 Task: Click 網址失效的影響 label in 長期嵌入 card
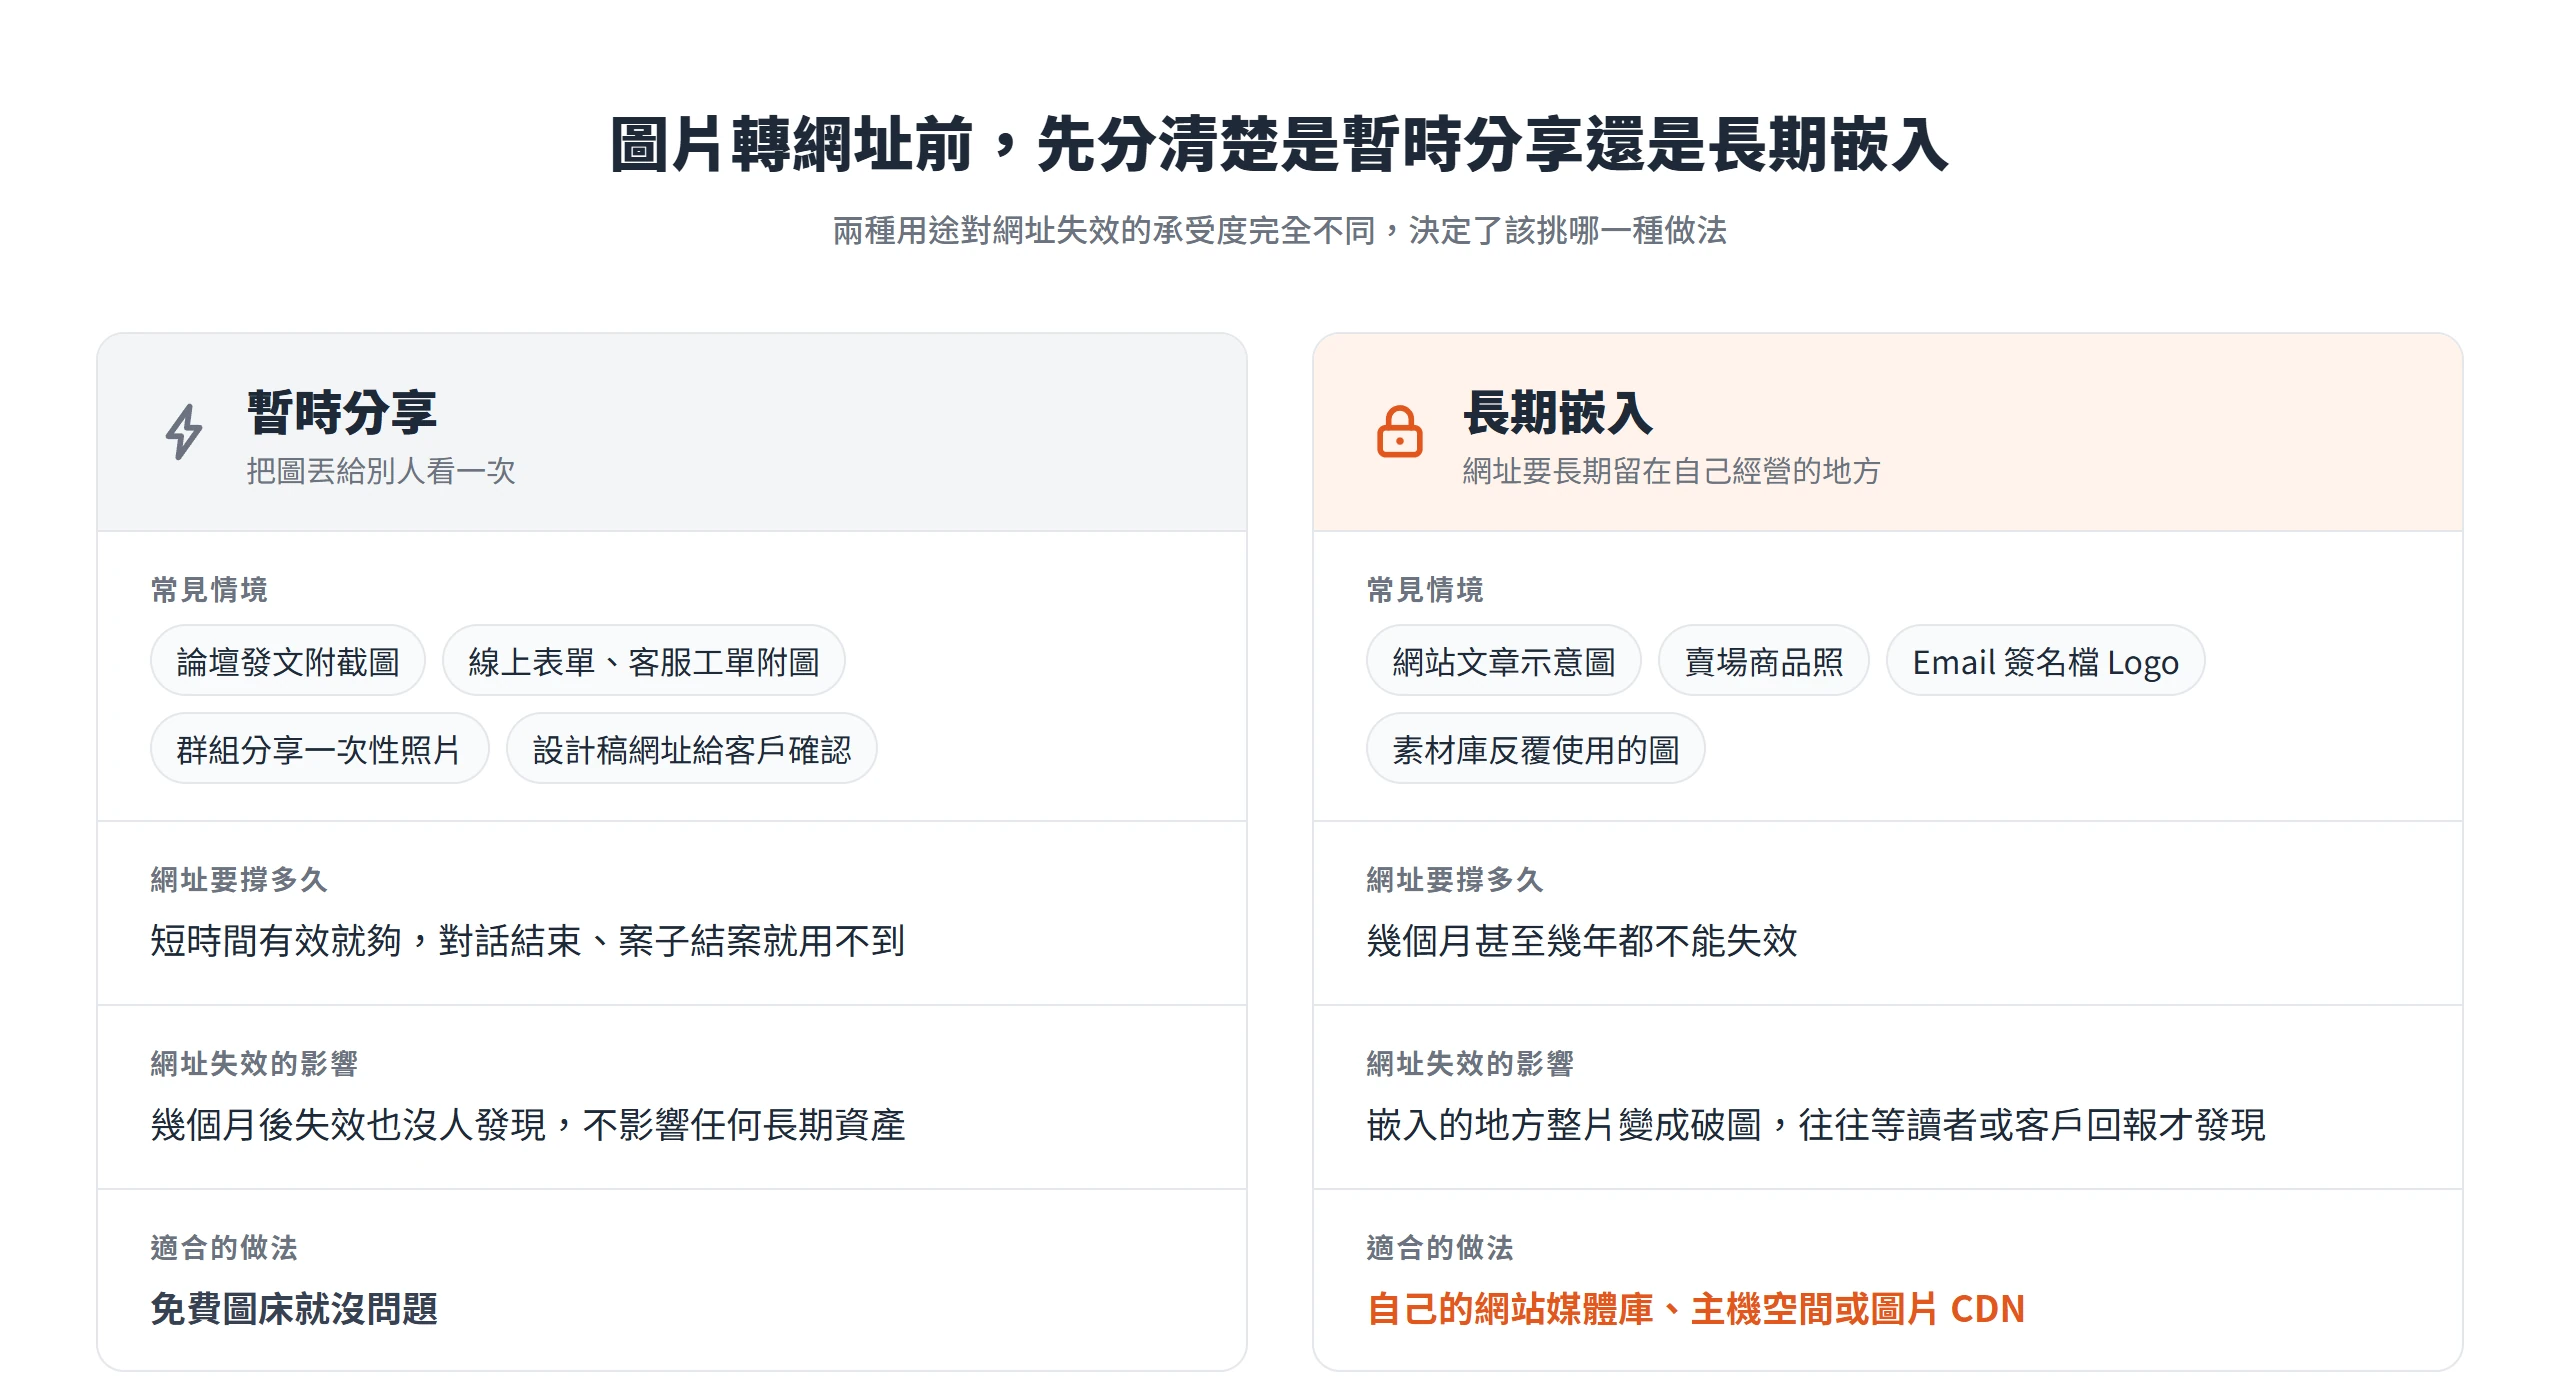click(1470, 1064)
